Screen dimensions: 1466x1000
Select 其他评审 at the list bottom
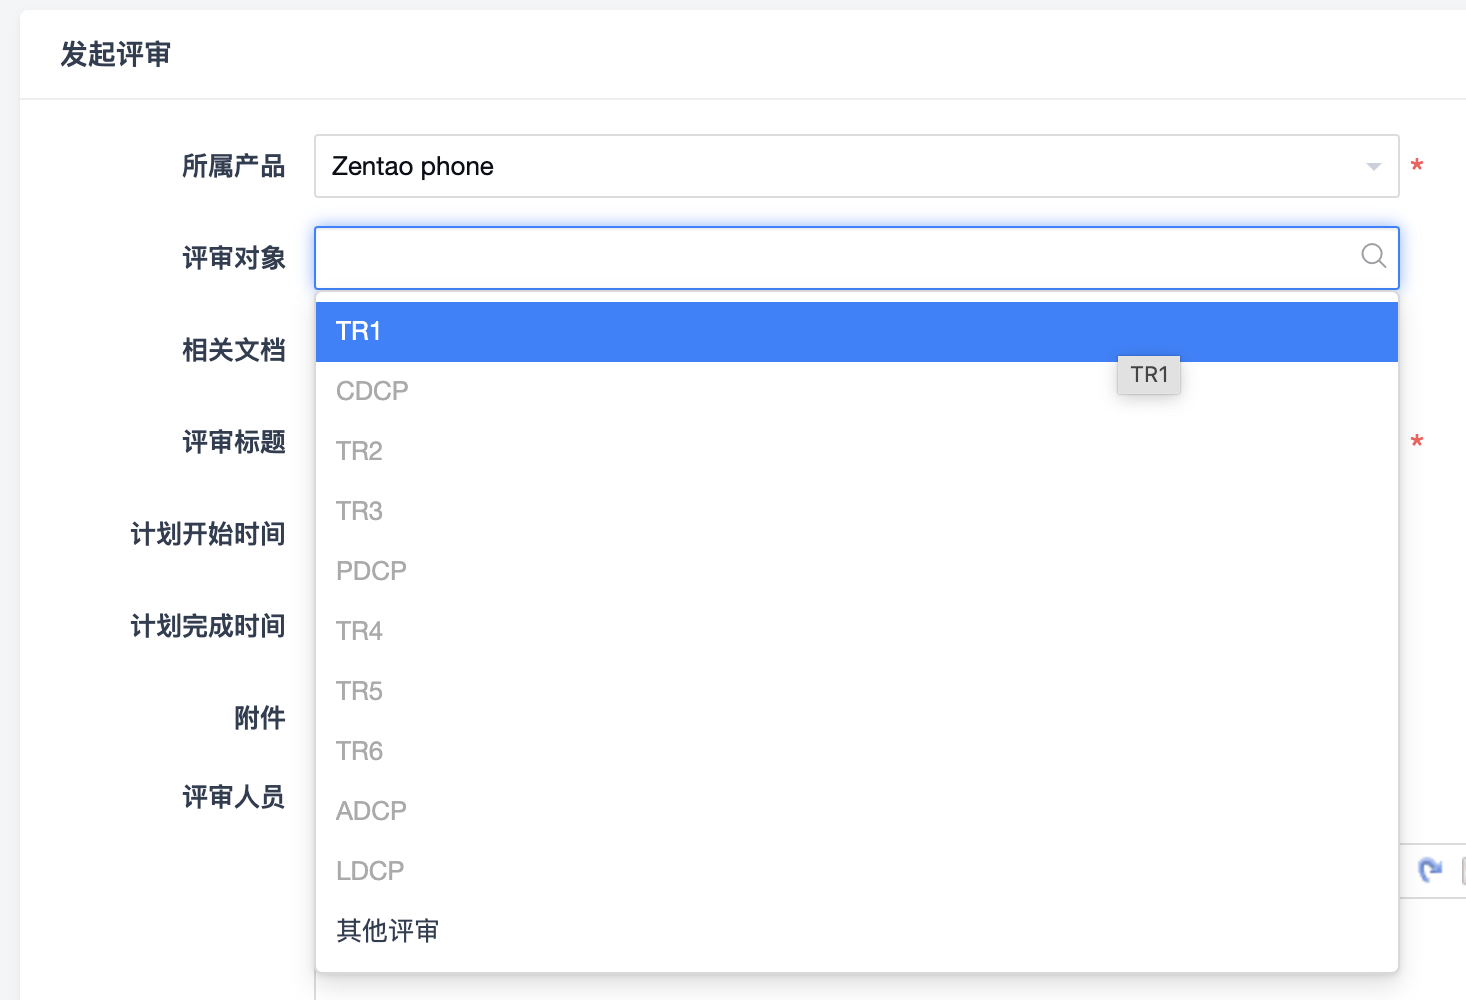click(387, 931)
